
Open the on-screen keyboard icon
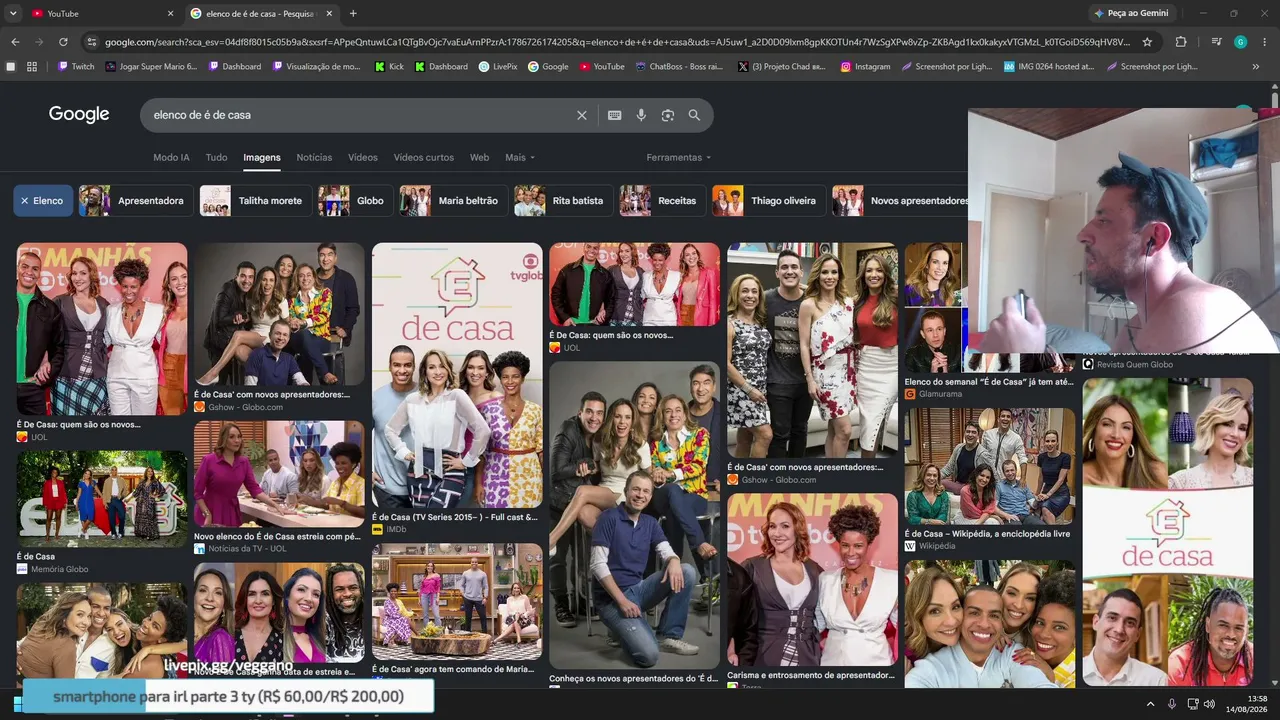click(x=615, y=115)
